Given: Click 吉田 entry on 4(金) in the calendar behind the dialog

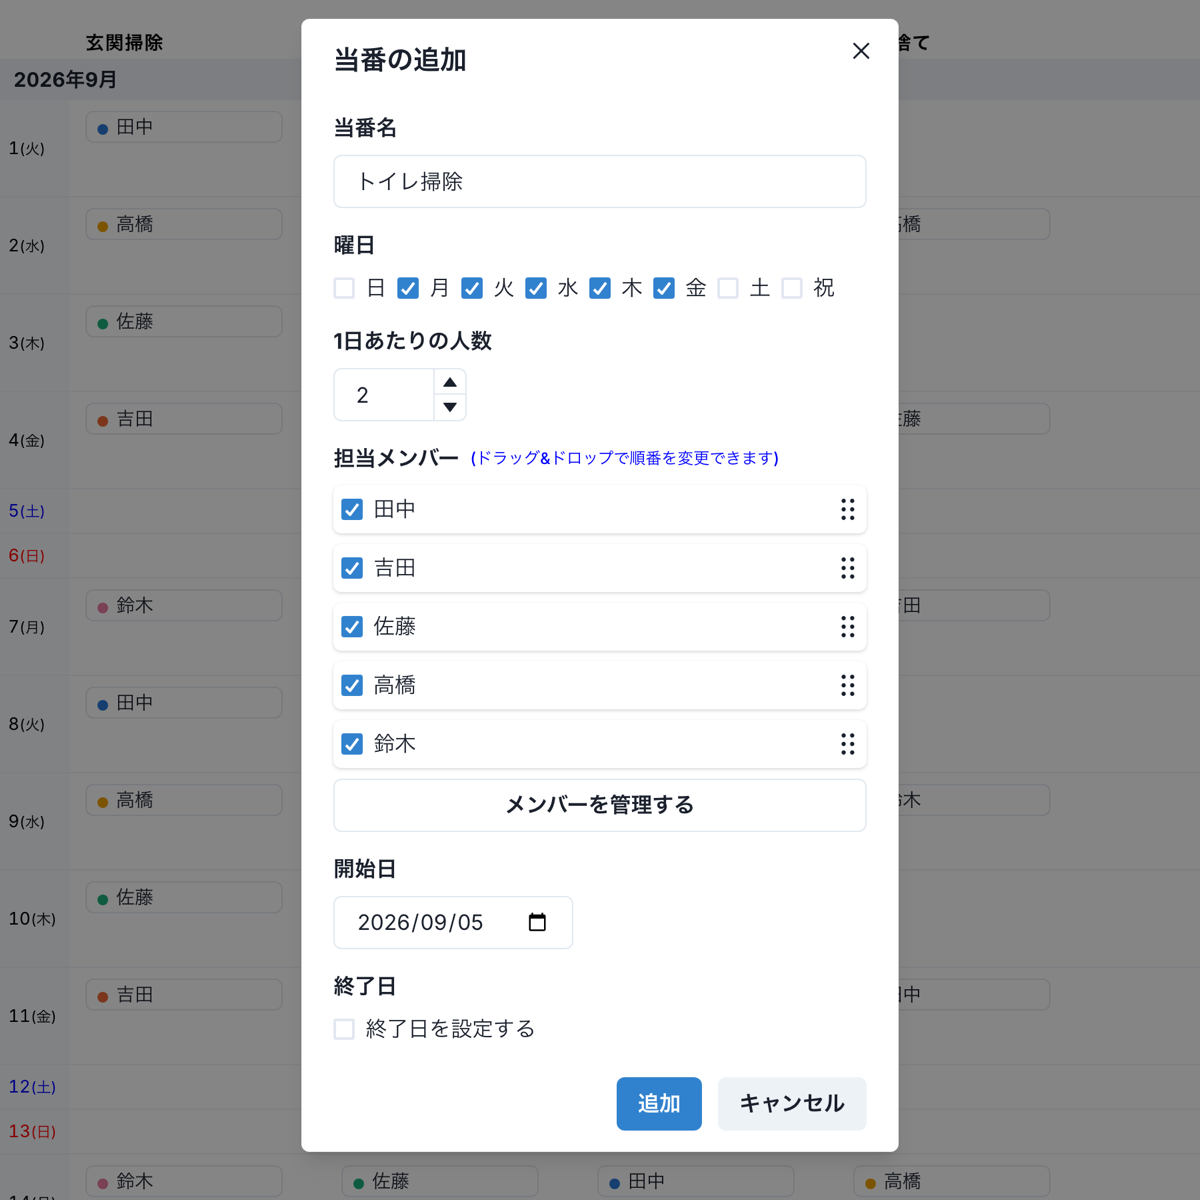Looking at the screenshot, I should point(184,419).
